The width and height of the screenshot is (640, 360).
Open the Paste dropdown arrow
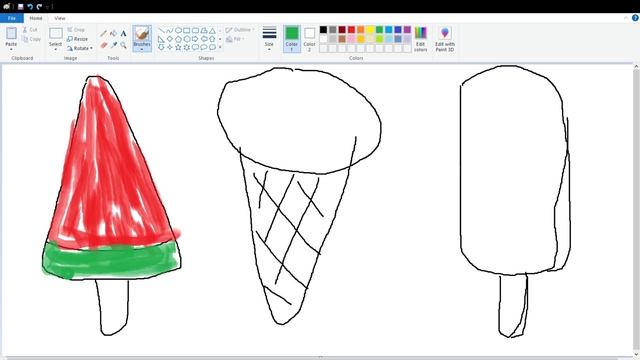11,50
